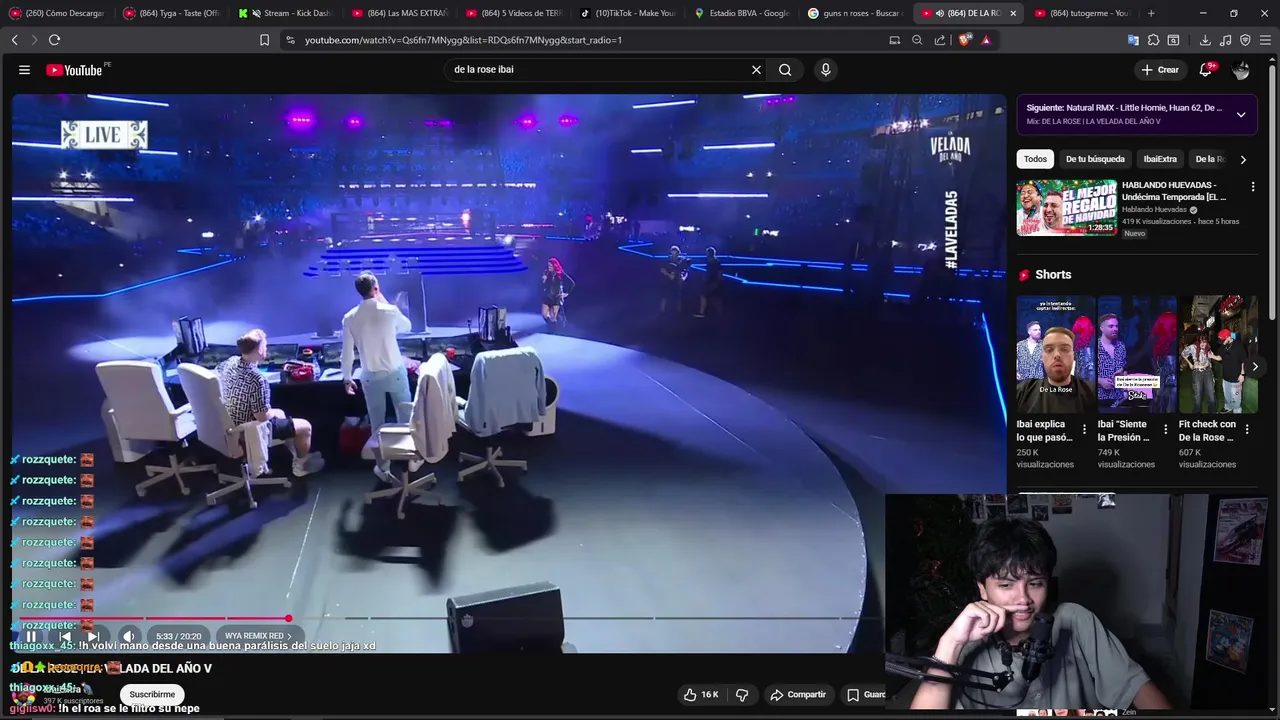Open browser downloads icon
1280x720 pixels.
pos(1205,40)
